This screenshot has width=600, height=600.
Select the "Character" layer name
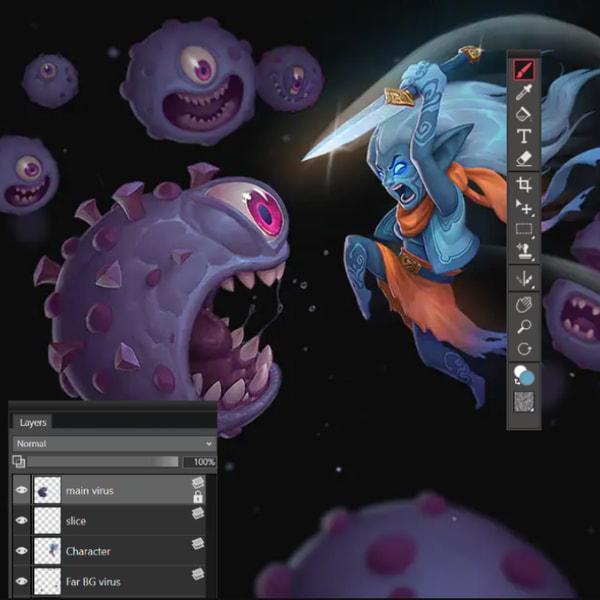point(88,551)
